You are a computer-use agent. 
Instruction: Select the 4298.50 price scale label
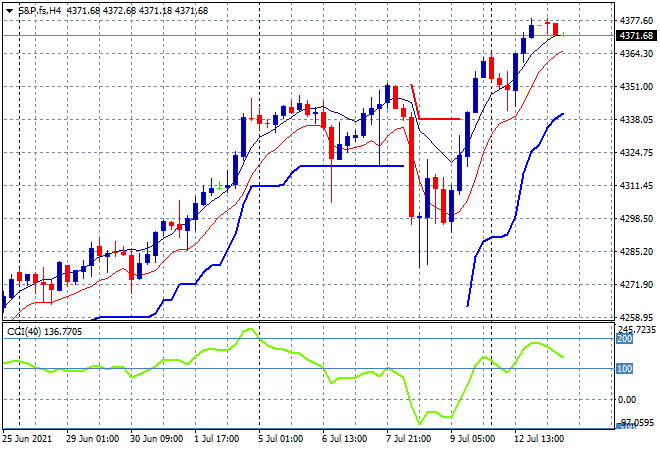636,218
